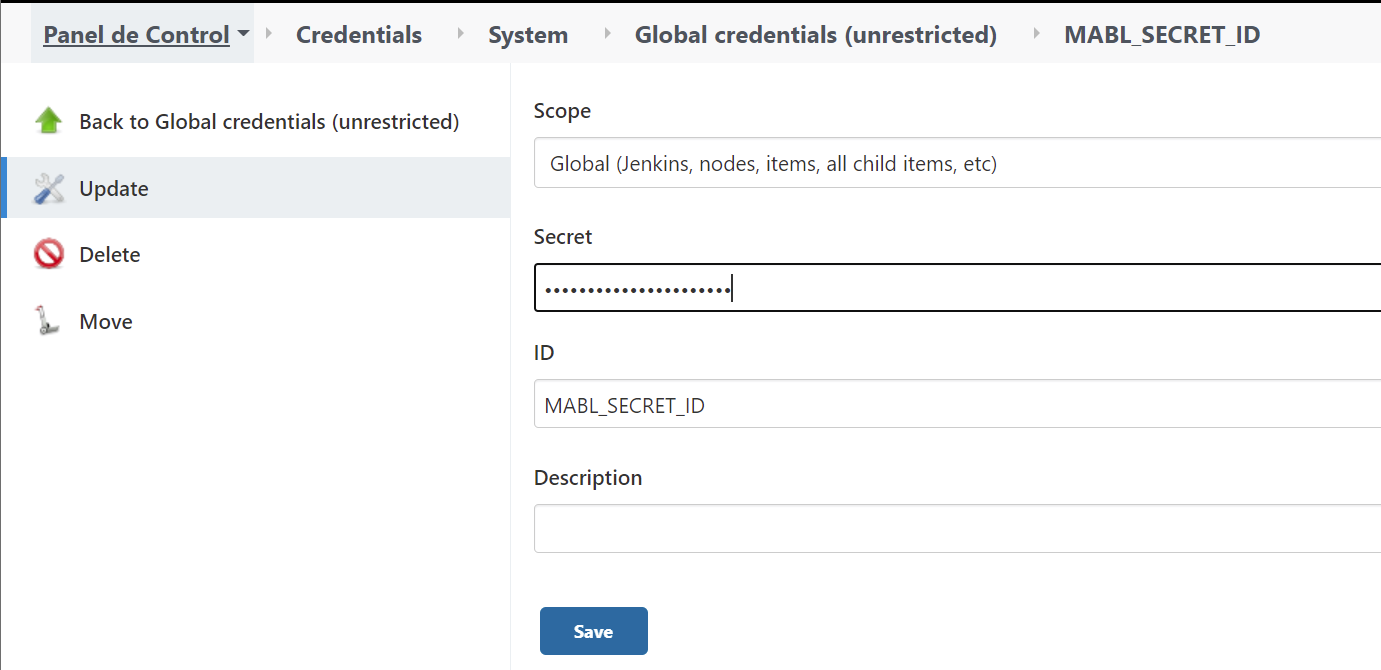Click the Update tools icon
The width and height of the screenshot is (1381, 670).
[48, 188]
